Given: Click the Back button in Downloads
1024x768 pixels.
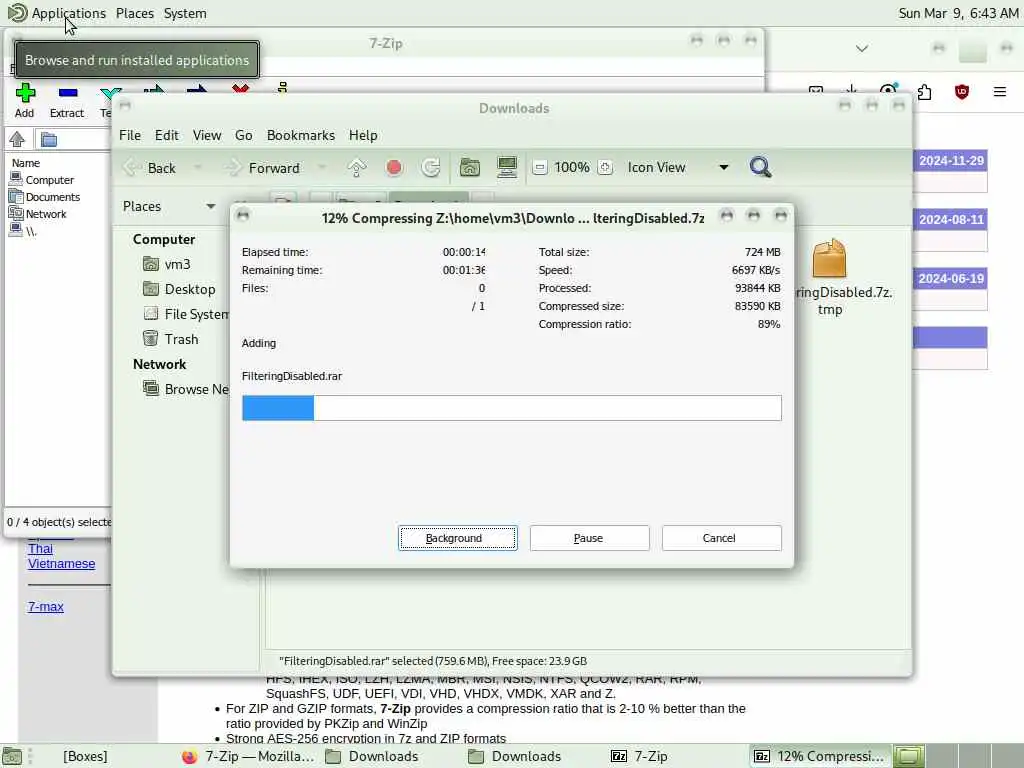Looking at the screenshot, I should pyautogui.click(x=152, y=168).
